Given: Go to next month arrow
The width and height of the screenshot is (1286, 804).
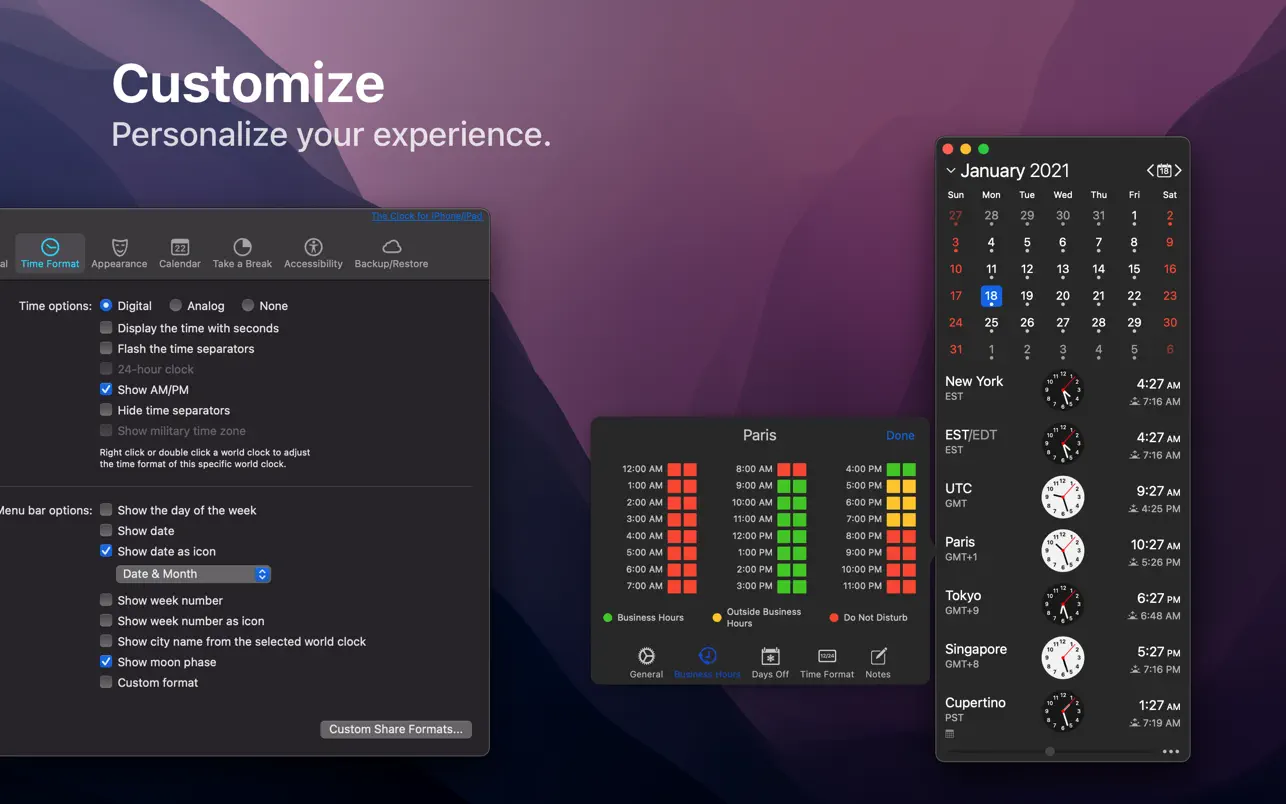Looking at the screenshot, I should pyautogui.click(x=1178, y=171).
